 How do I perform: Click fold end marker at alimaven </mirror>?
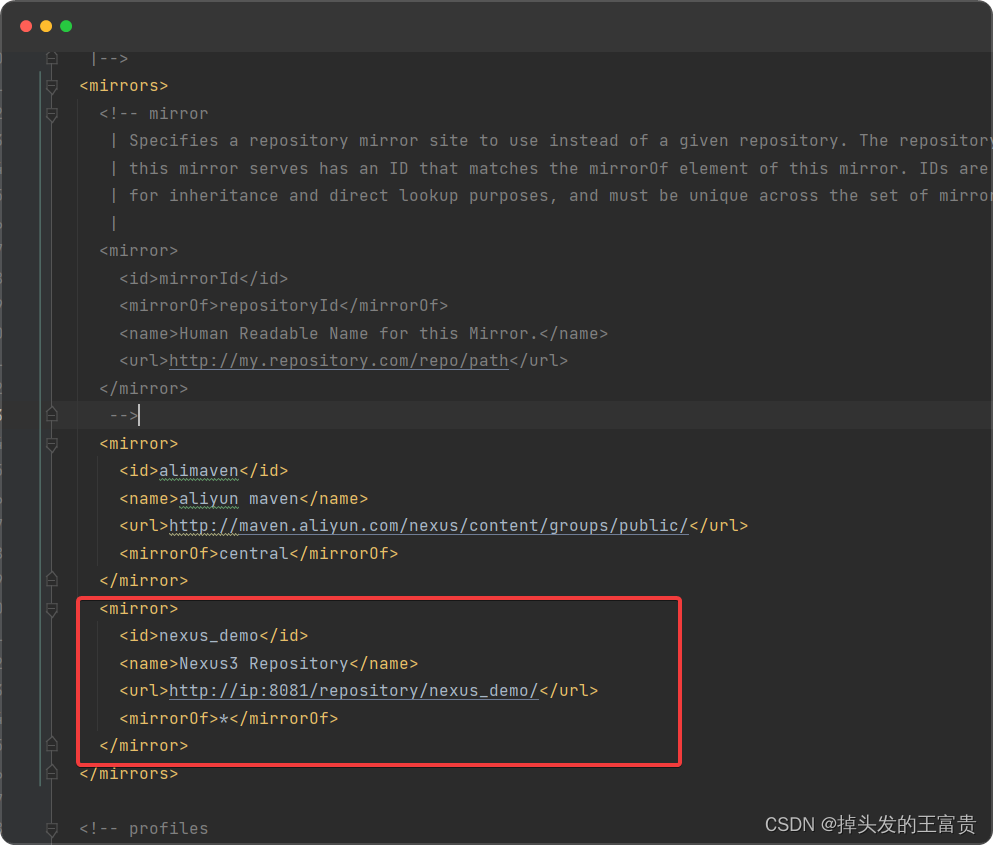pos(52,580)
